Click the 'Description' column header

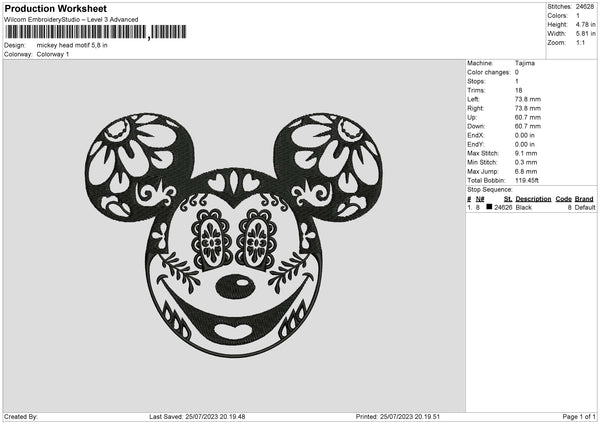533,199
